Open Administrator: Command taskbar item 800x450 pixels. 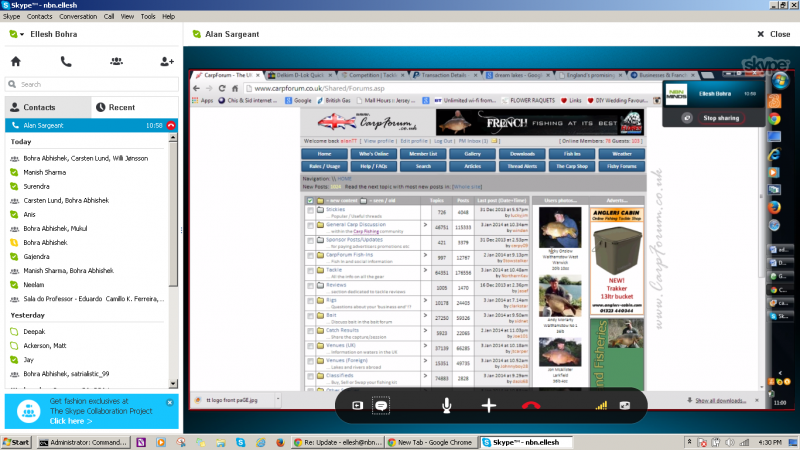84,442
